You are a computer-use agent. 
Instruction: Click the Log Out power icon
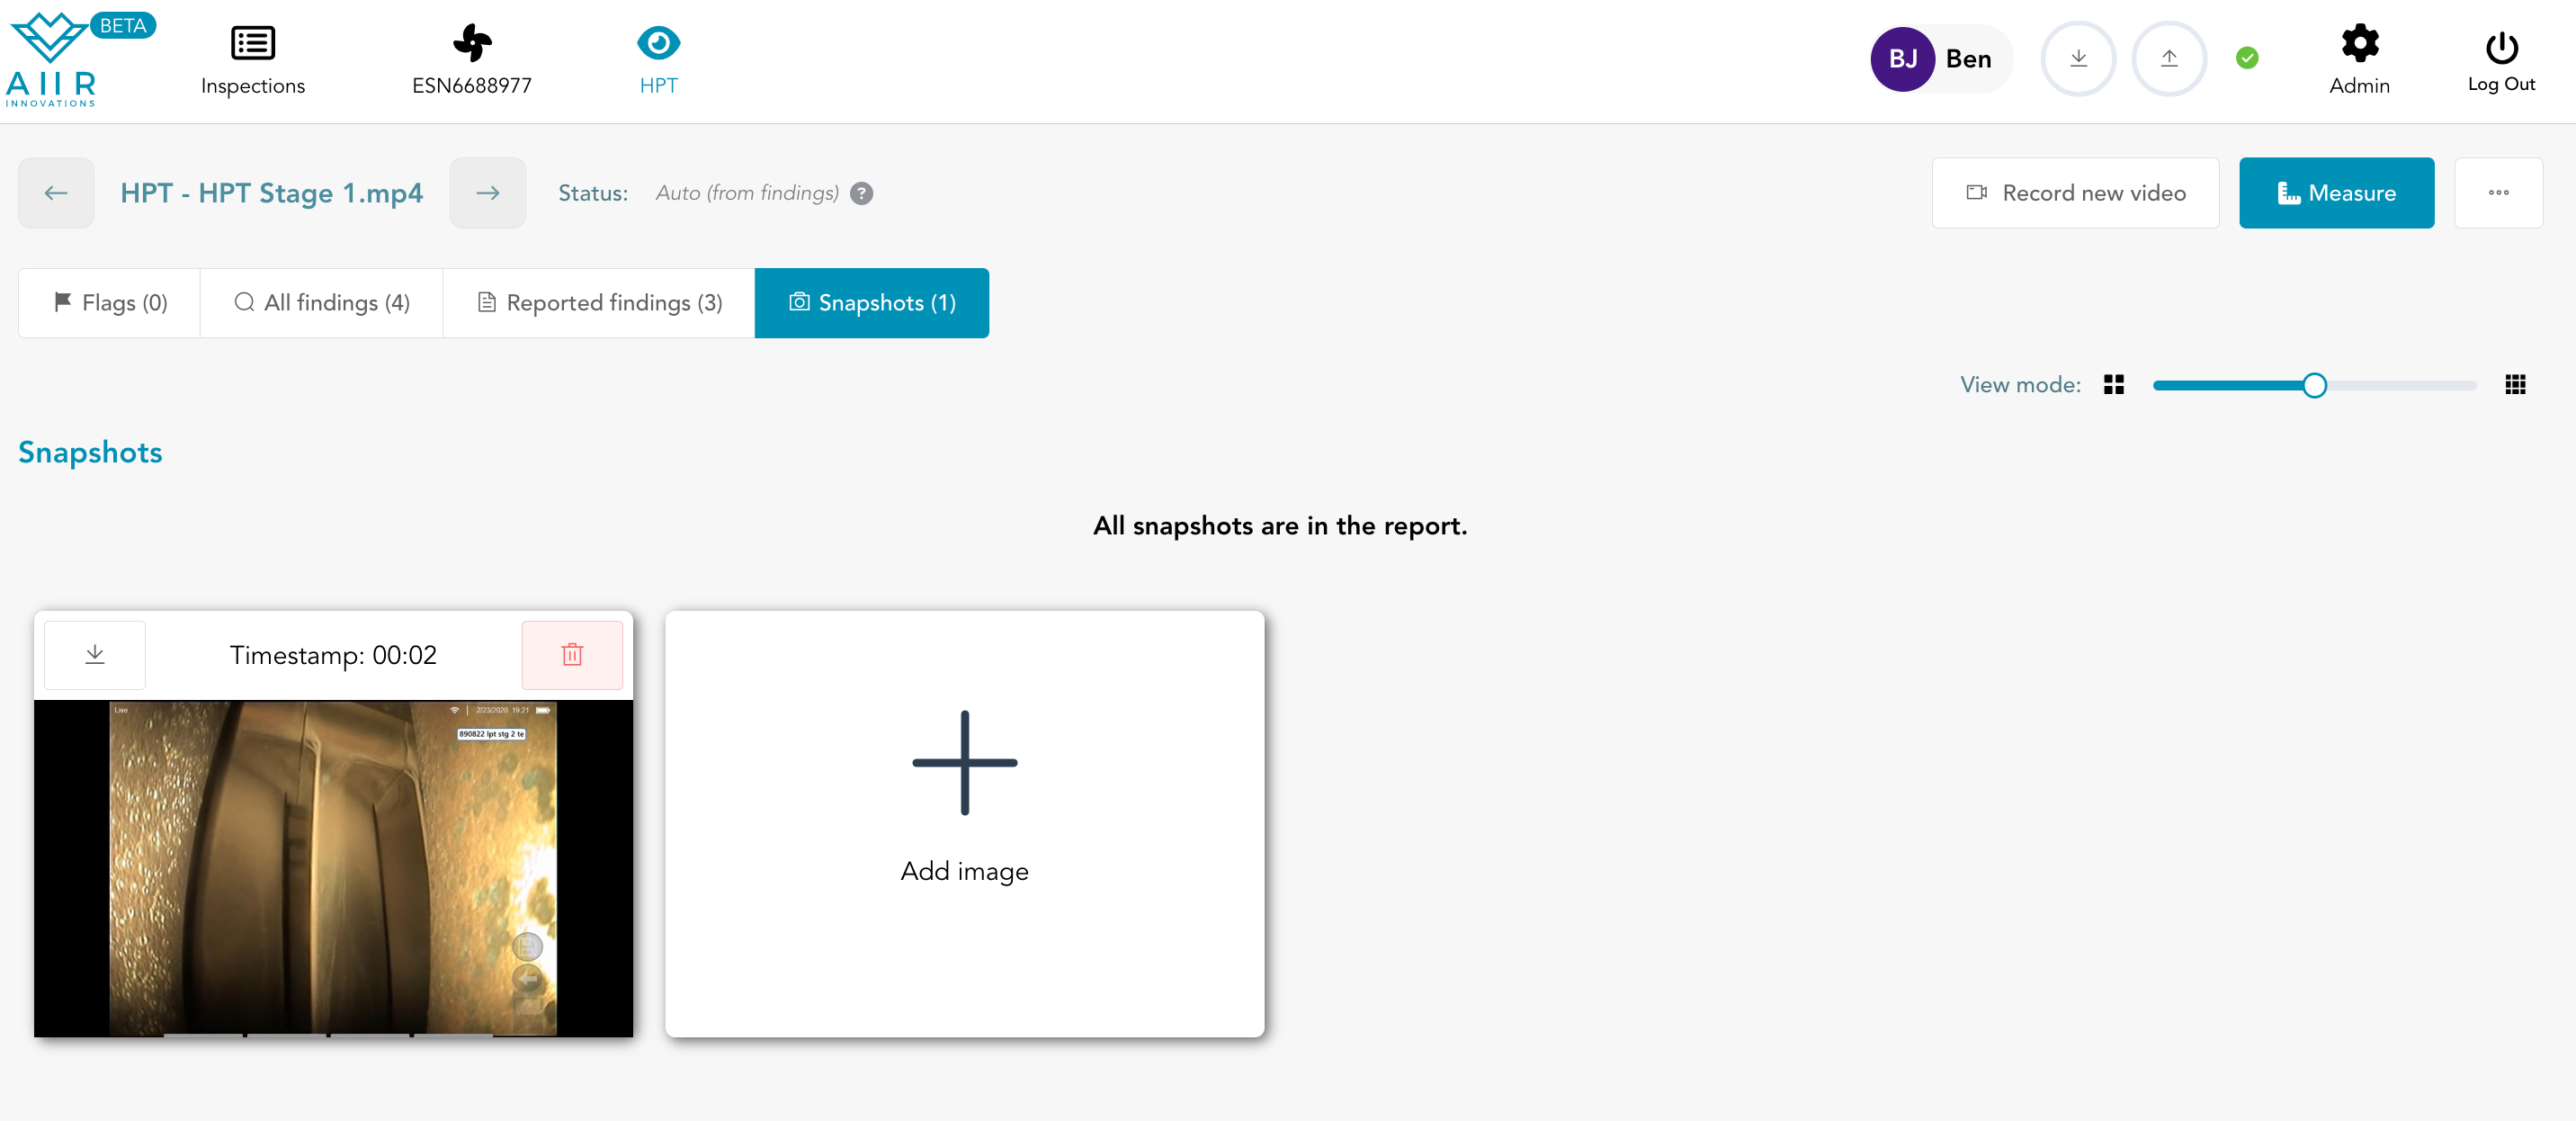coord(2501,47)
